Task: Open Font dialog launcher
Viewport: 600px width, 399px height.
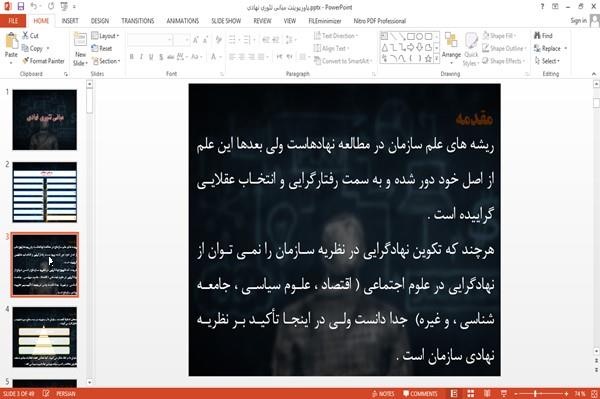Action: (222, 74)
